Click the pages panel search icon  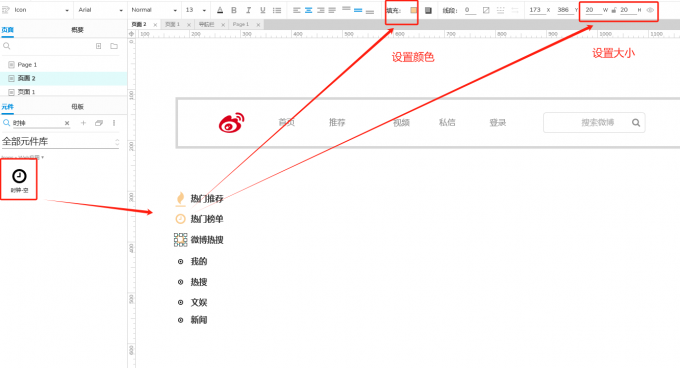point(7,46)
